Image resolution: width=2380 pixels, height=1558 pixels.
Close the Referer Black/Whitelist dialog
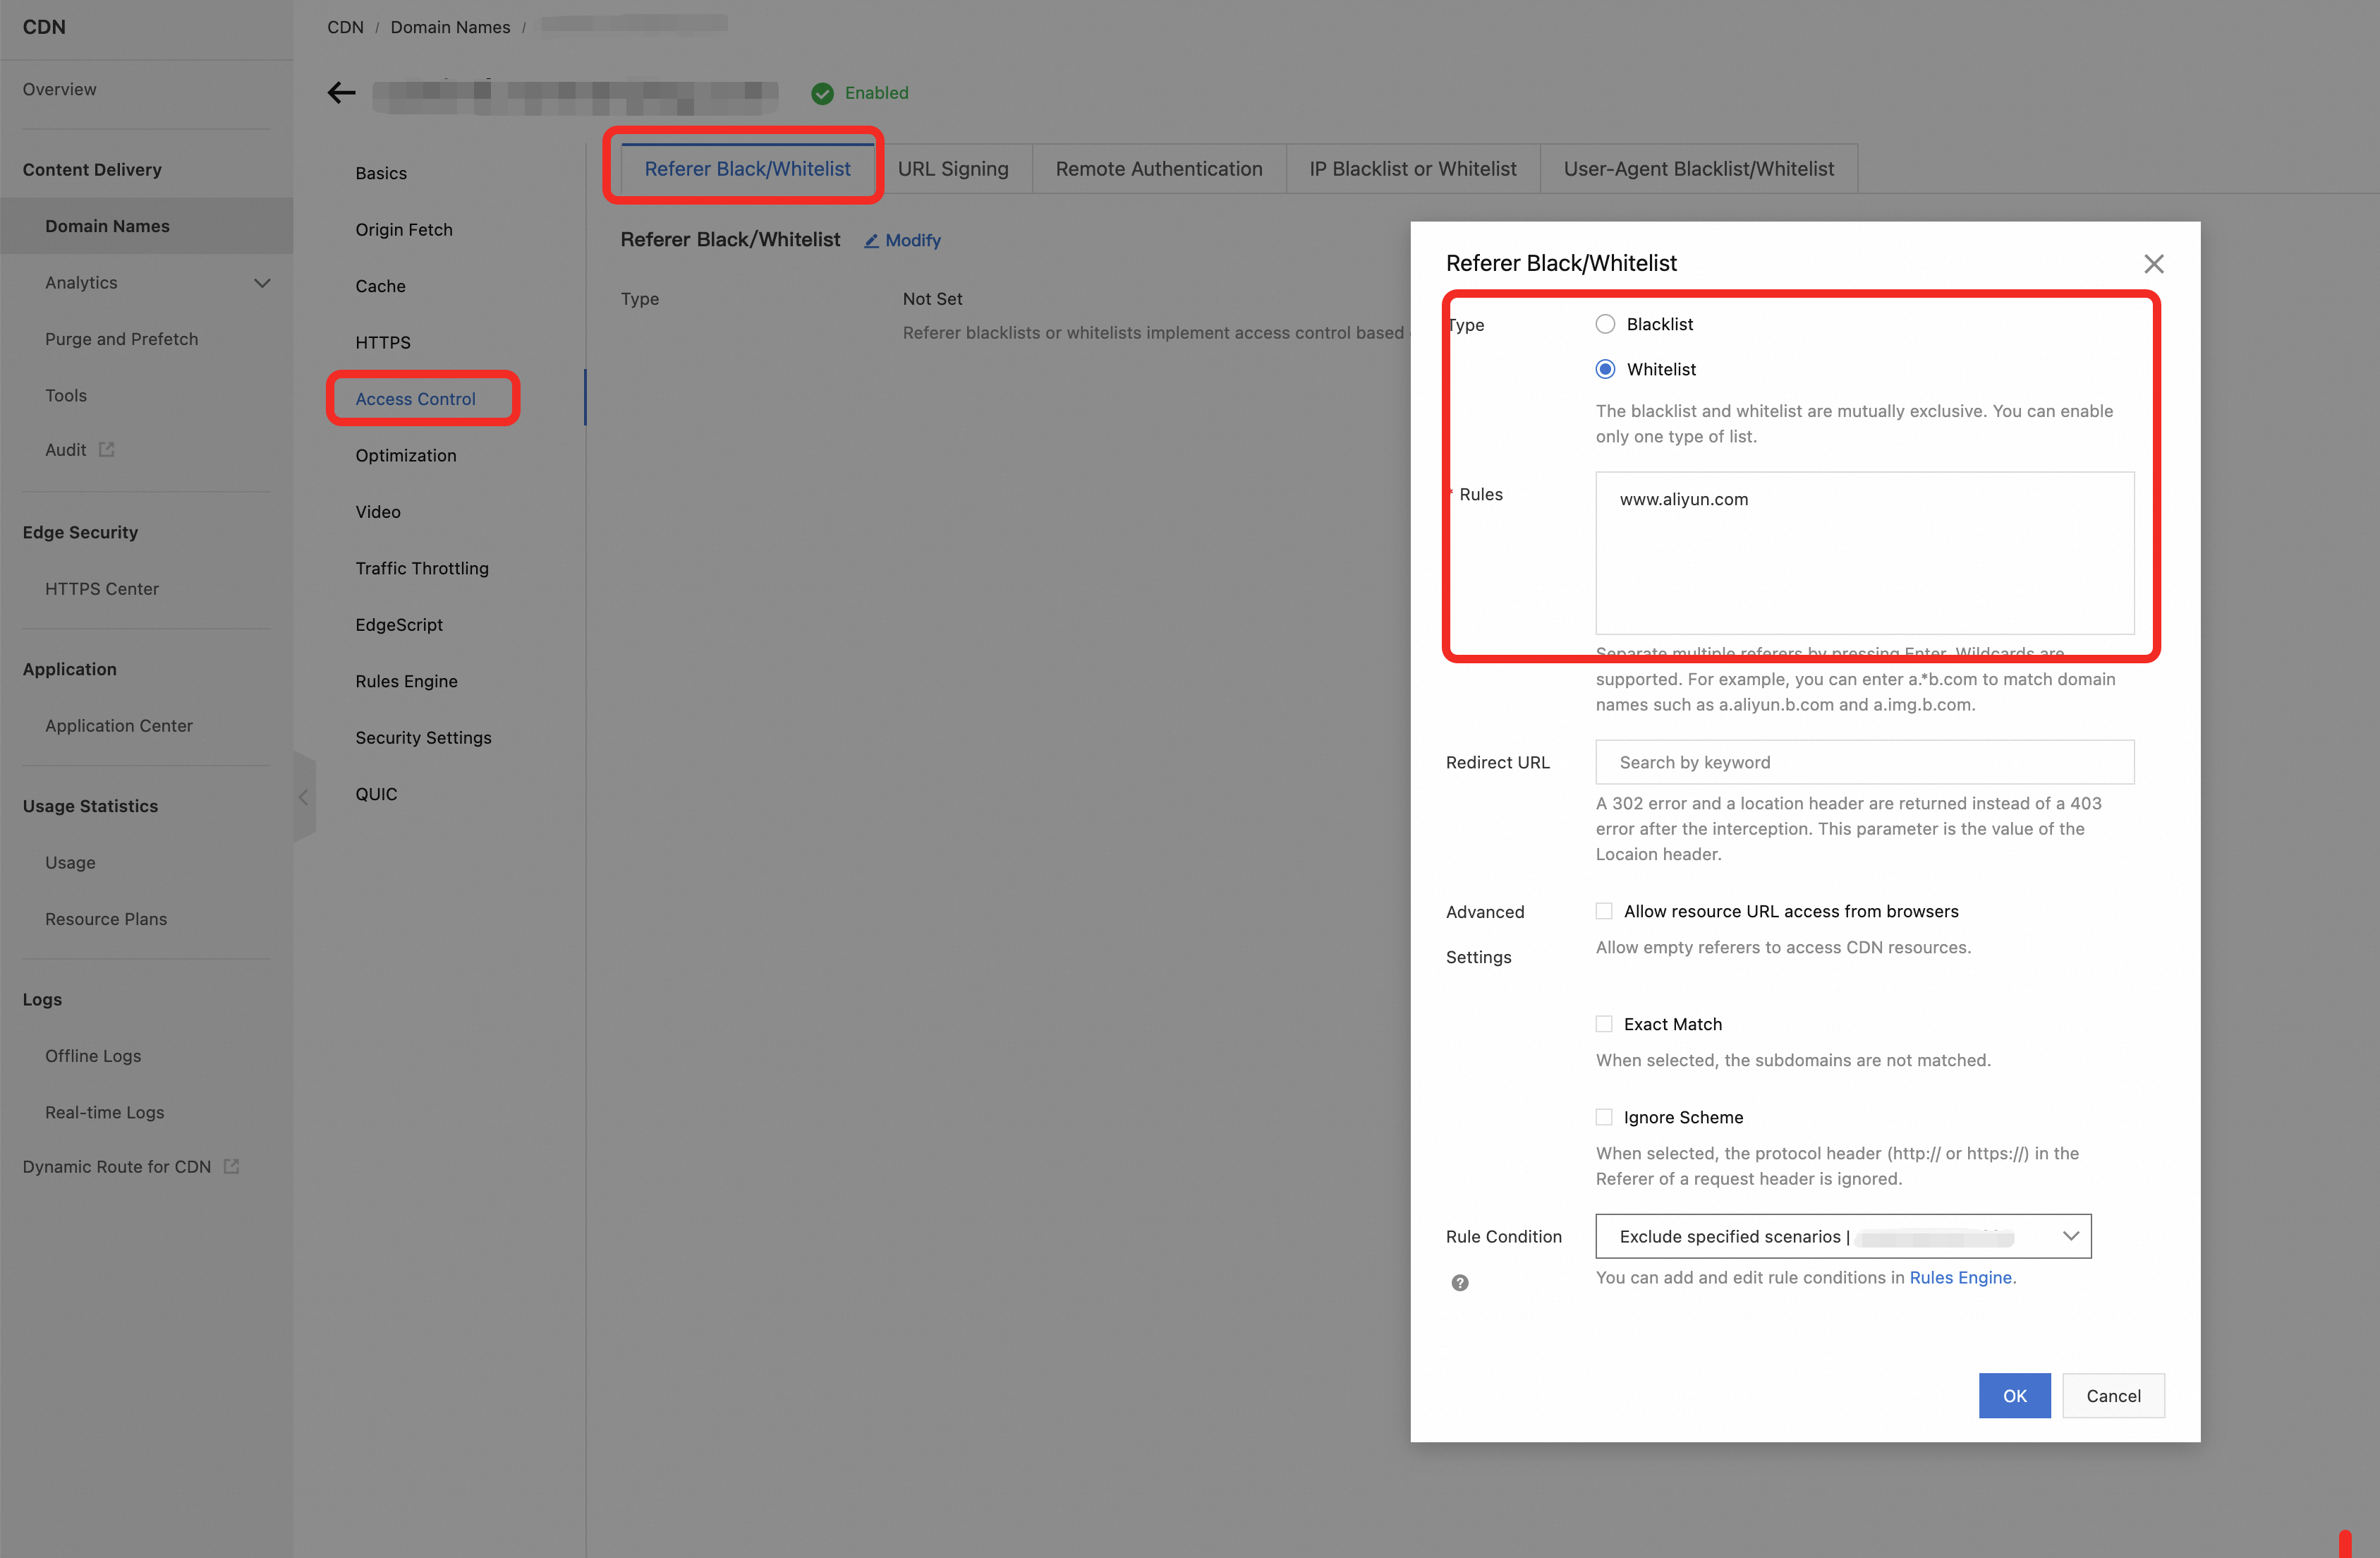pyautogui.click(x=2153, y=263)
